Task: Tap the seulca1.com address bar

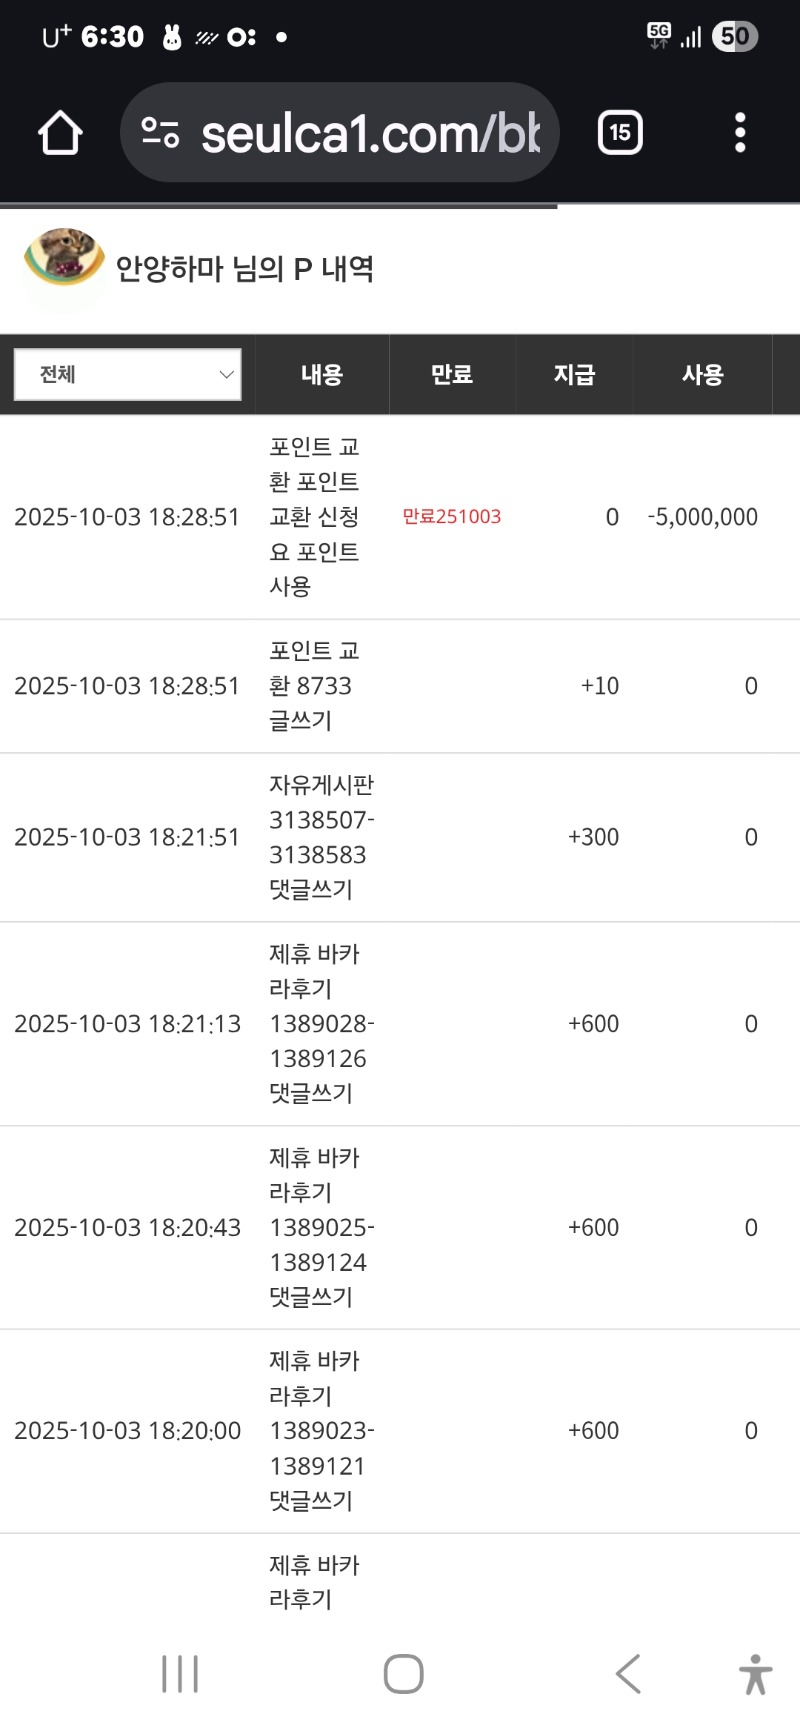Action: click(x=370, y=133)
